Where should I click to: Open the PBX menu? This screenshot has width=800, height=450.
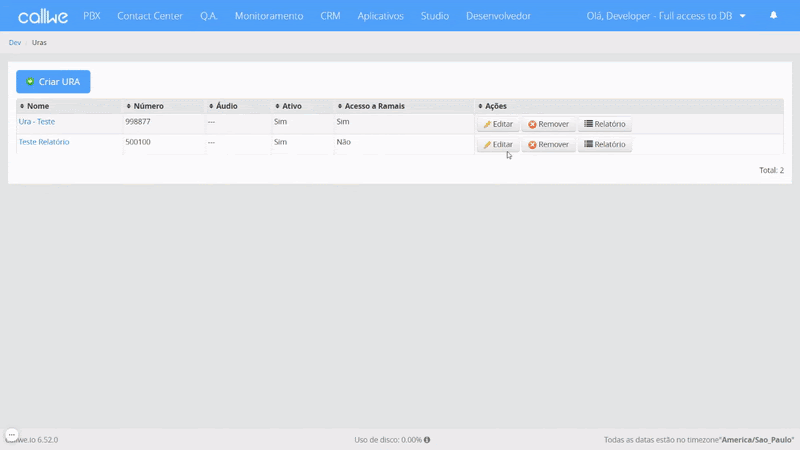pos(92,16)
